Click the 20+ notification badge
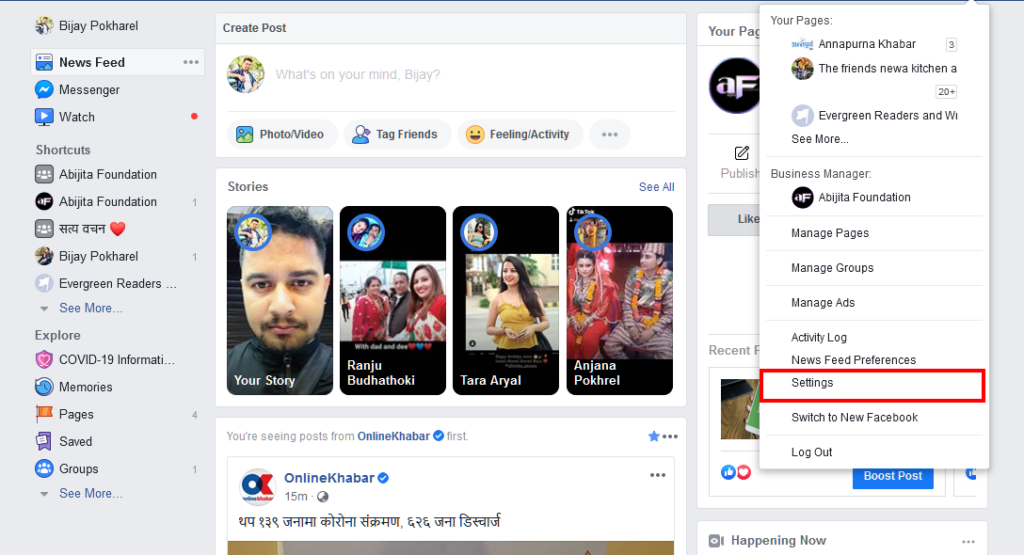 pyautogui.click(x=946, y=92)
